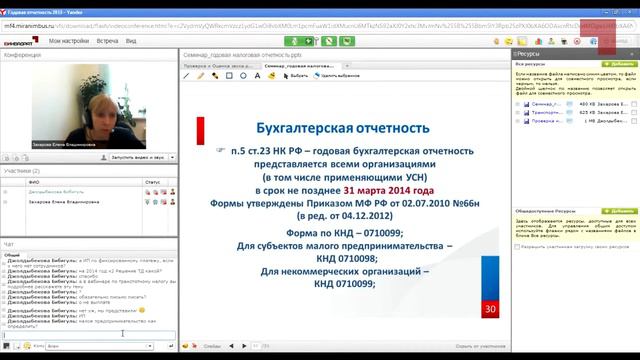Click top green 'Добавить' button in resources
The height and width of the screenshot is (360, 640).
pyautogui.click(x=619, y=64)
